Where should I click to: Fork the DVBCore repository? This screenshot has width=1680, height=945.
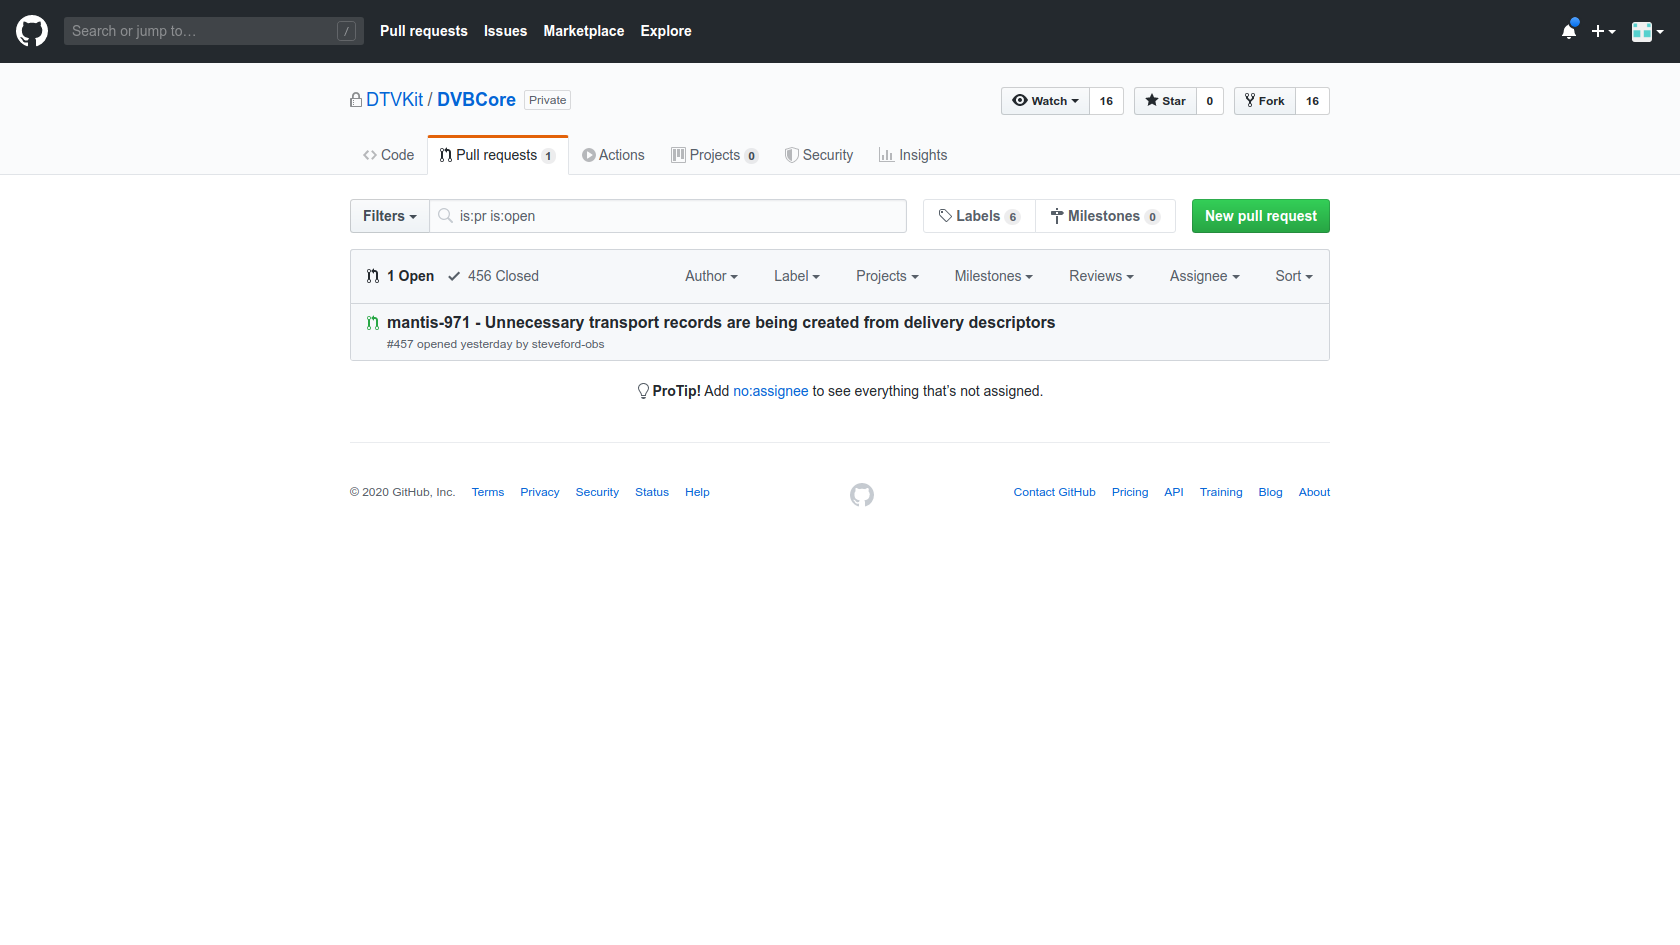[1265, 101]
